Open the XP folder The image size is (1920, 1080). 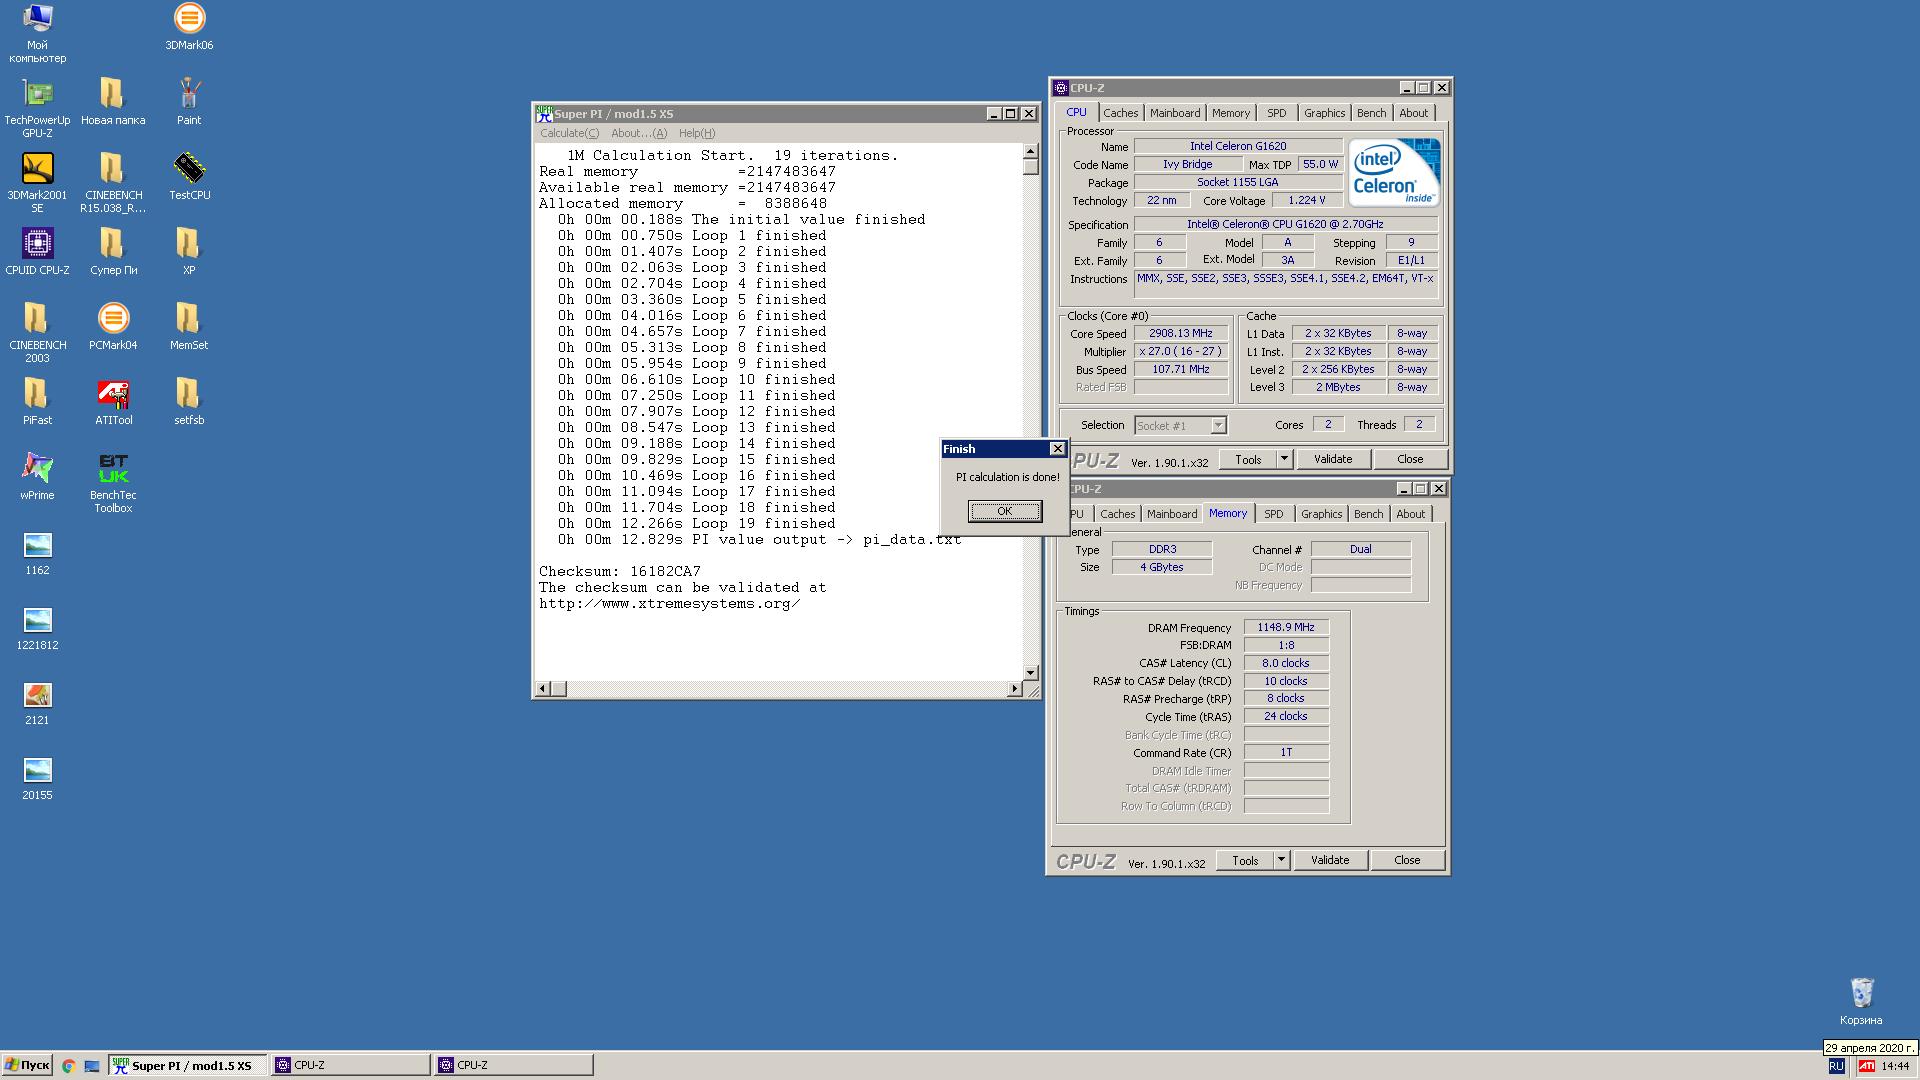(189, 252)
